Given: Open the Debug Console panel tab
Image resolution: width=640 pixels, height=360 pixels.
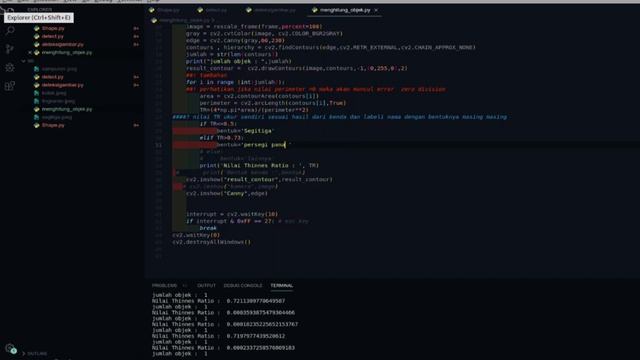Looking at the screenshot, I should pos(243,285).
